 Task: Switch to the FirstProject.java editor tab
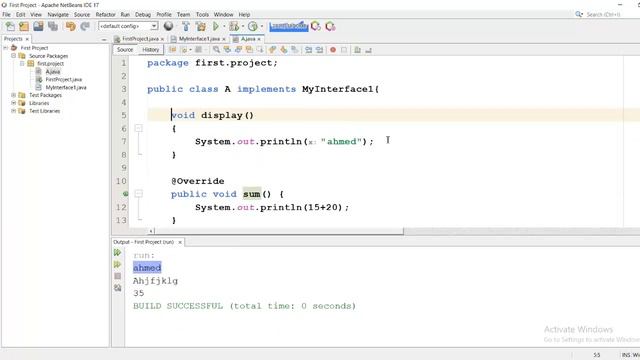[x=140, y=39]
